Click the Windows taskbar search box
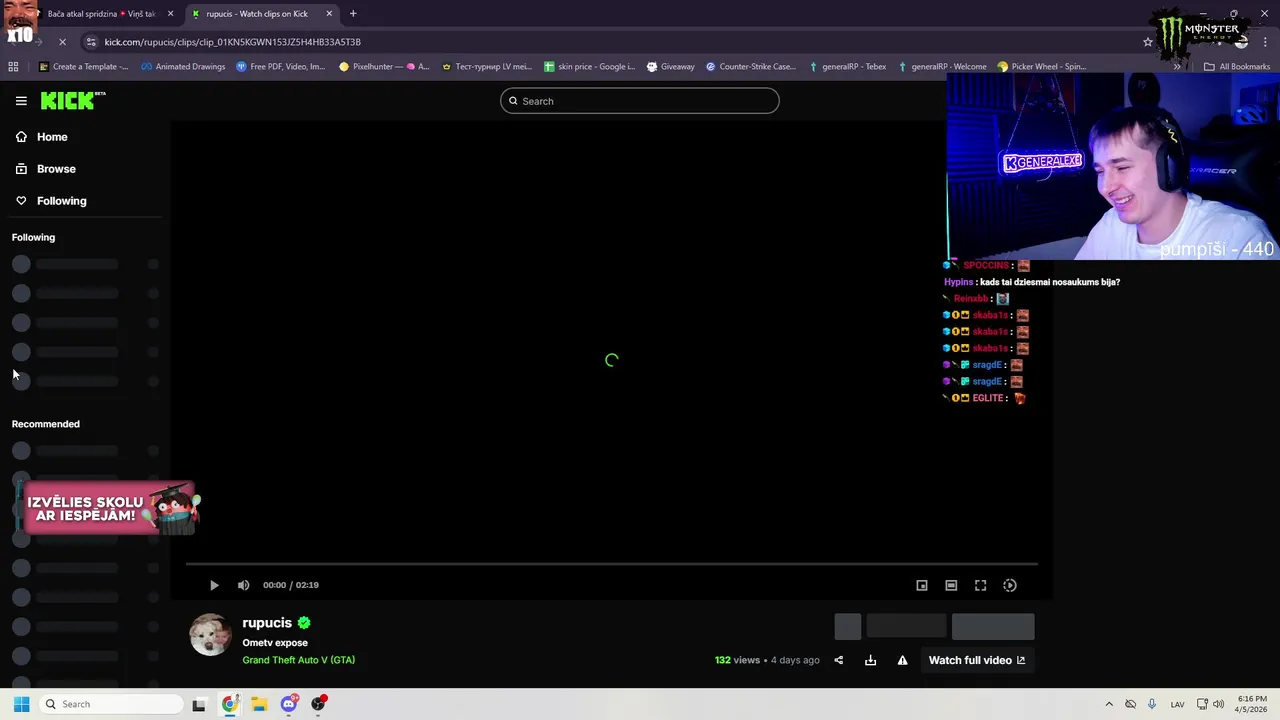The height and width of the screenshot is (720, 1280). click(x=109, y=704)
